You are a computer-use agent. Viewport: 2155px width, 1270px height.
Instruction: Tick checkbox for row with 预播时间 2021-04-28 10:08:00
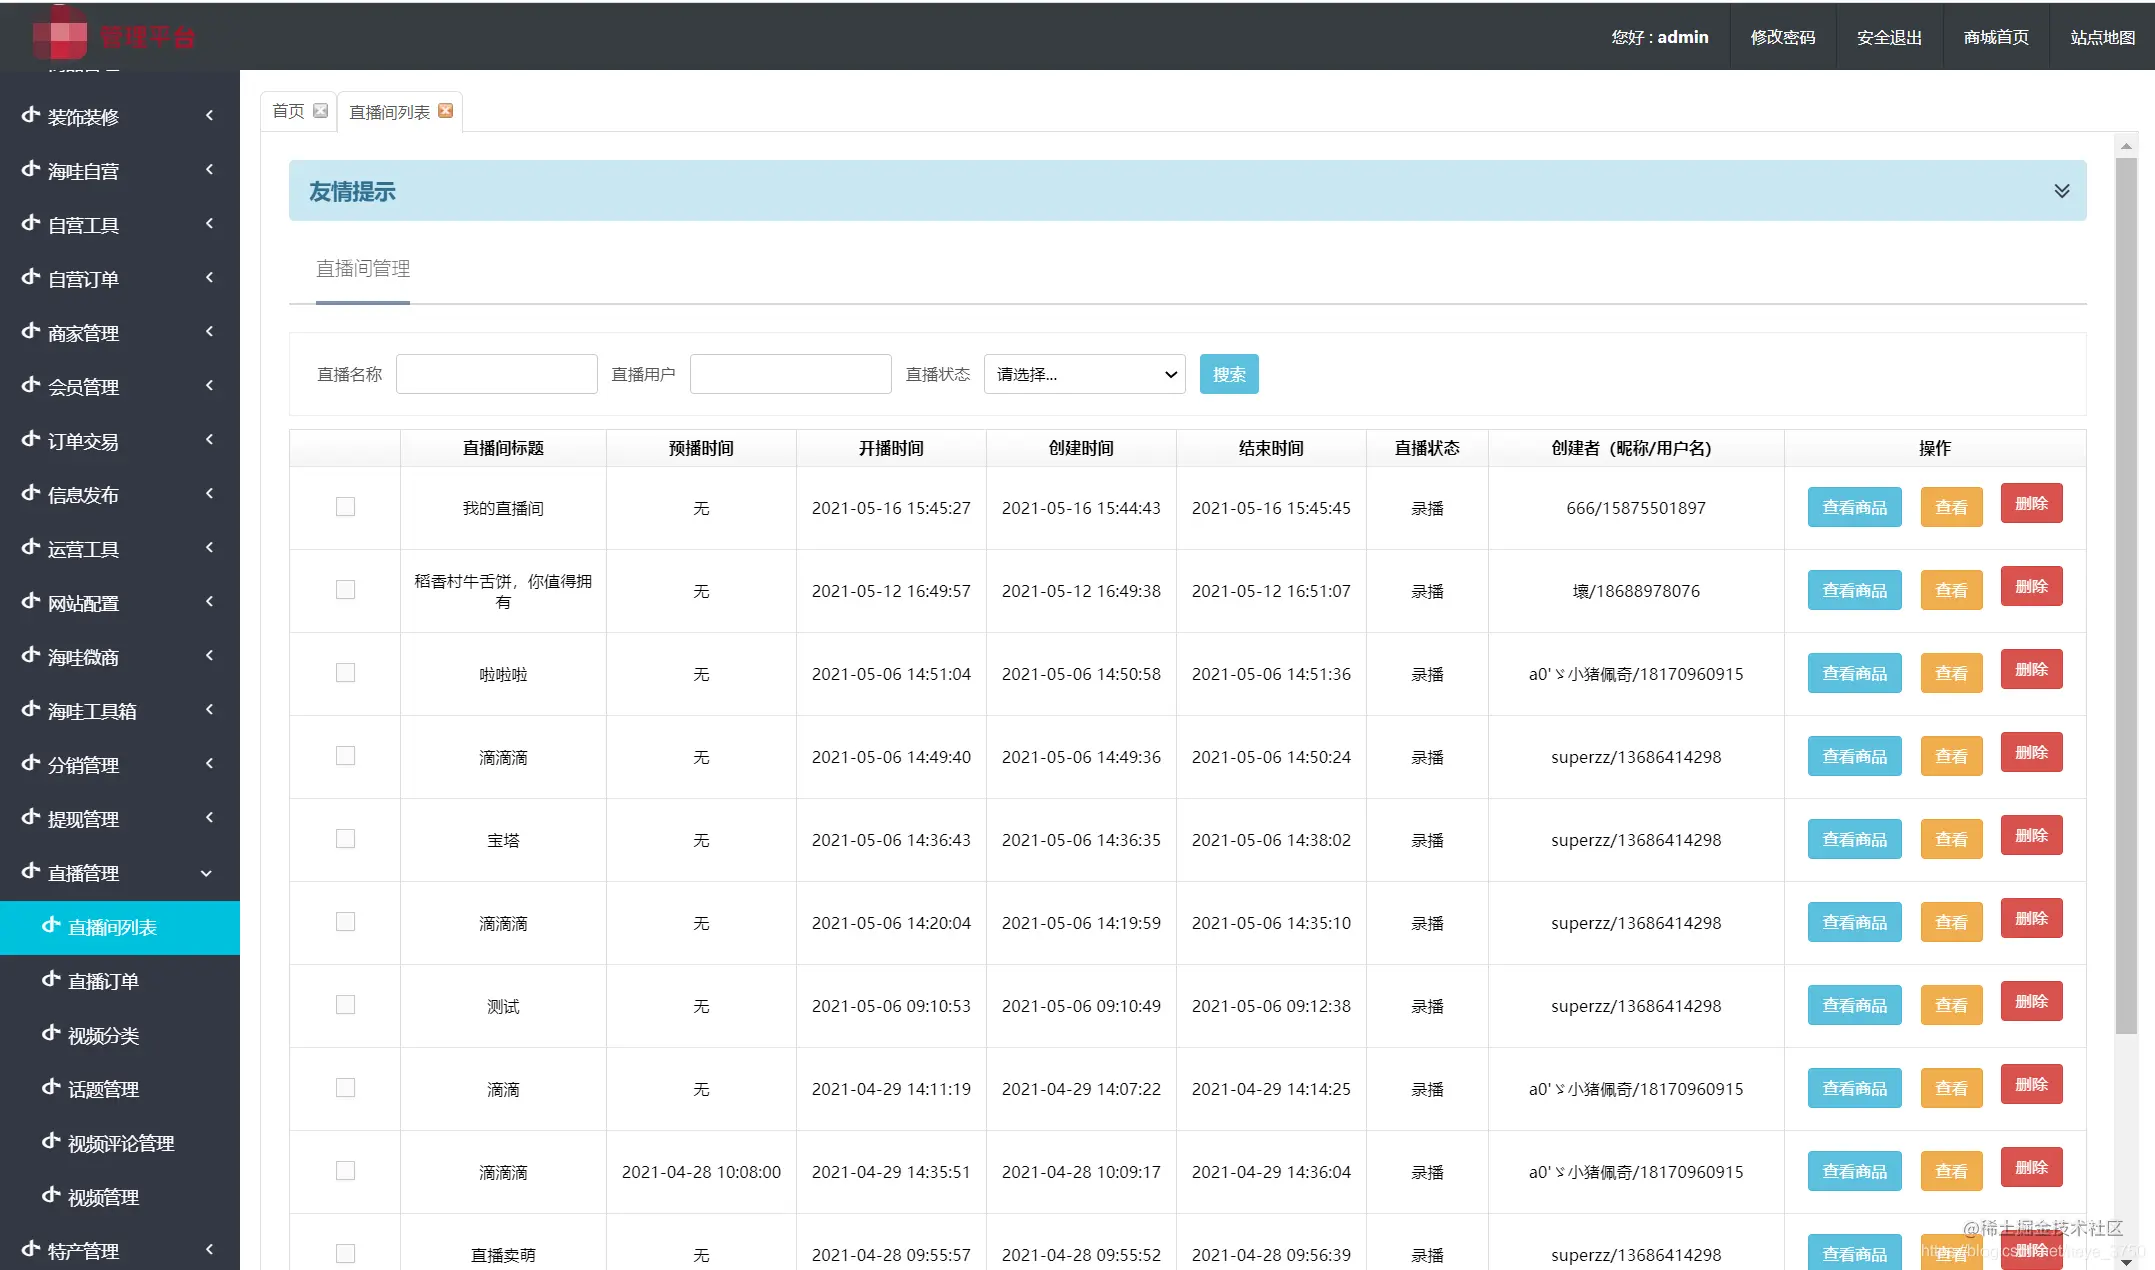345,1171
